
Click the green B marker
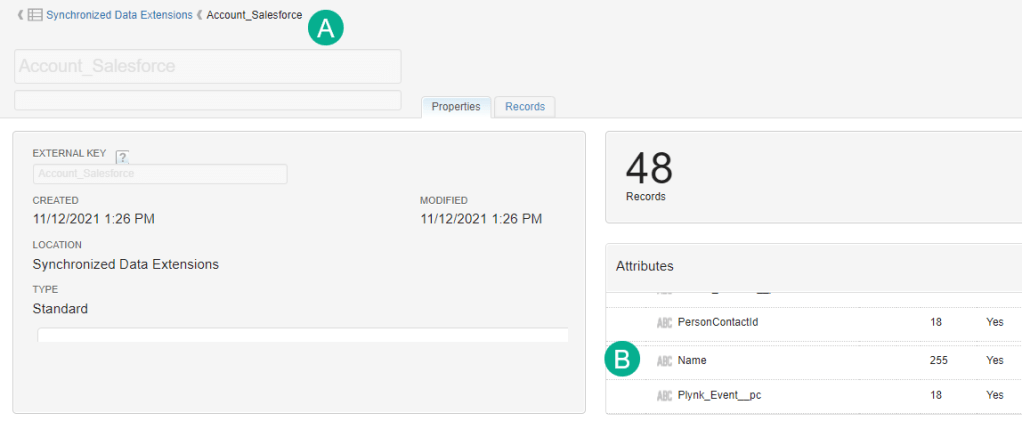622,360
